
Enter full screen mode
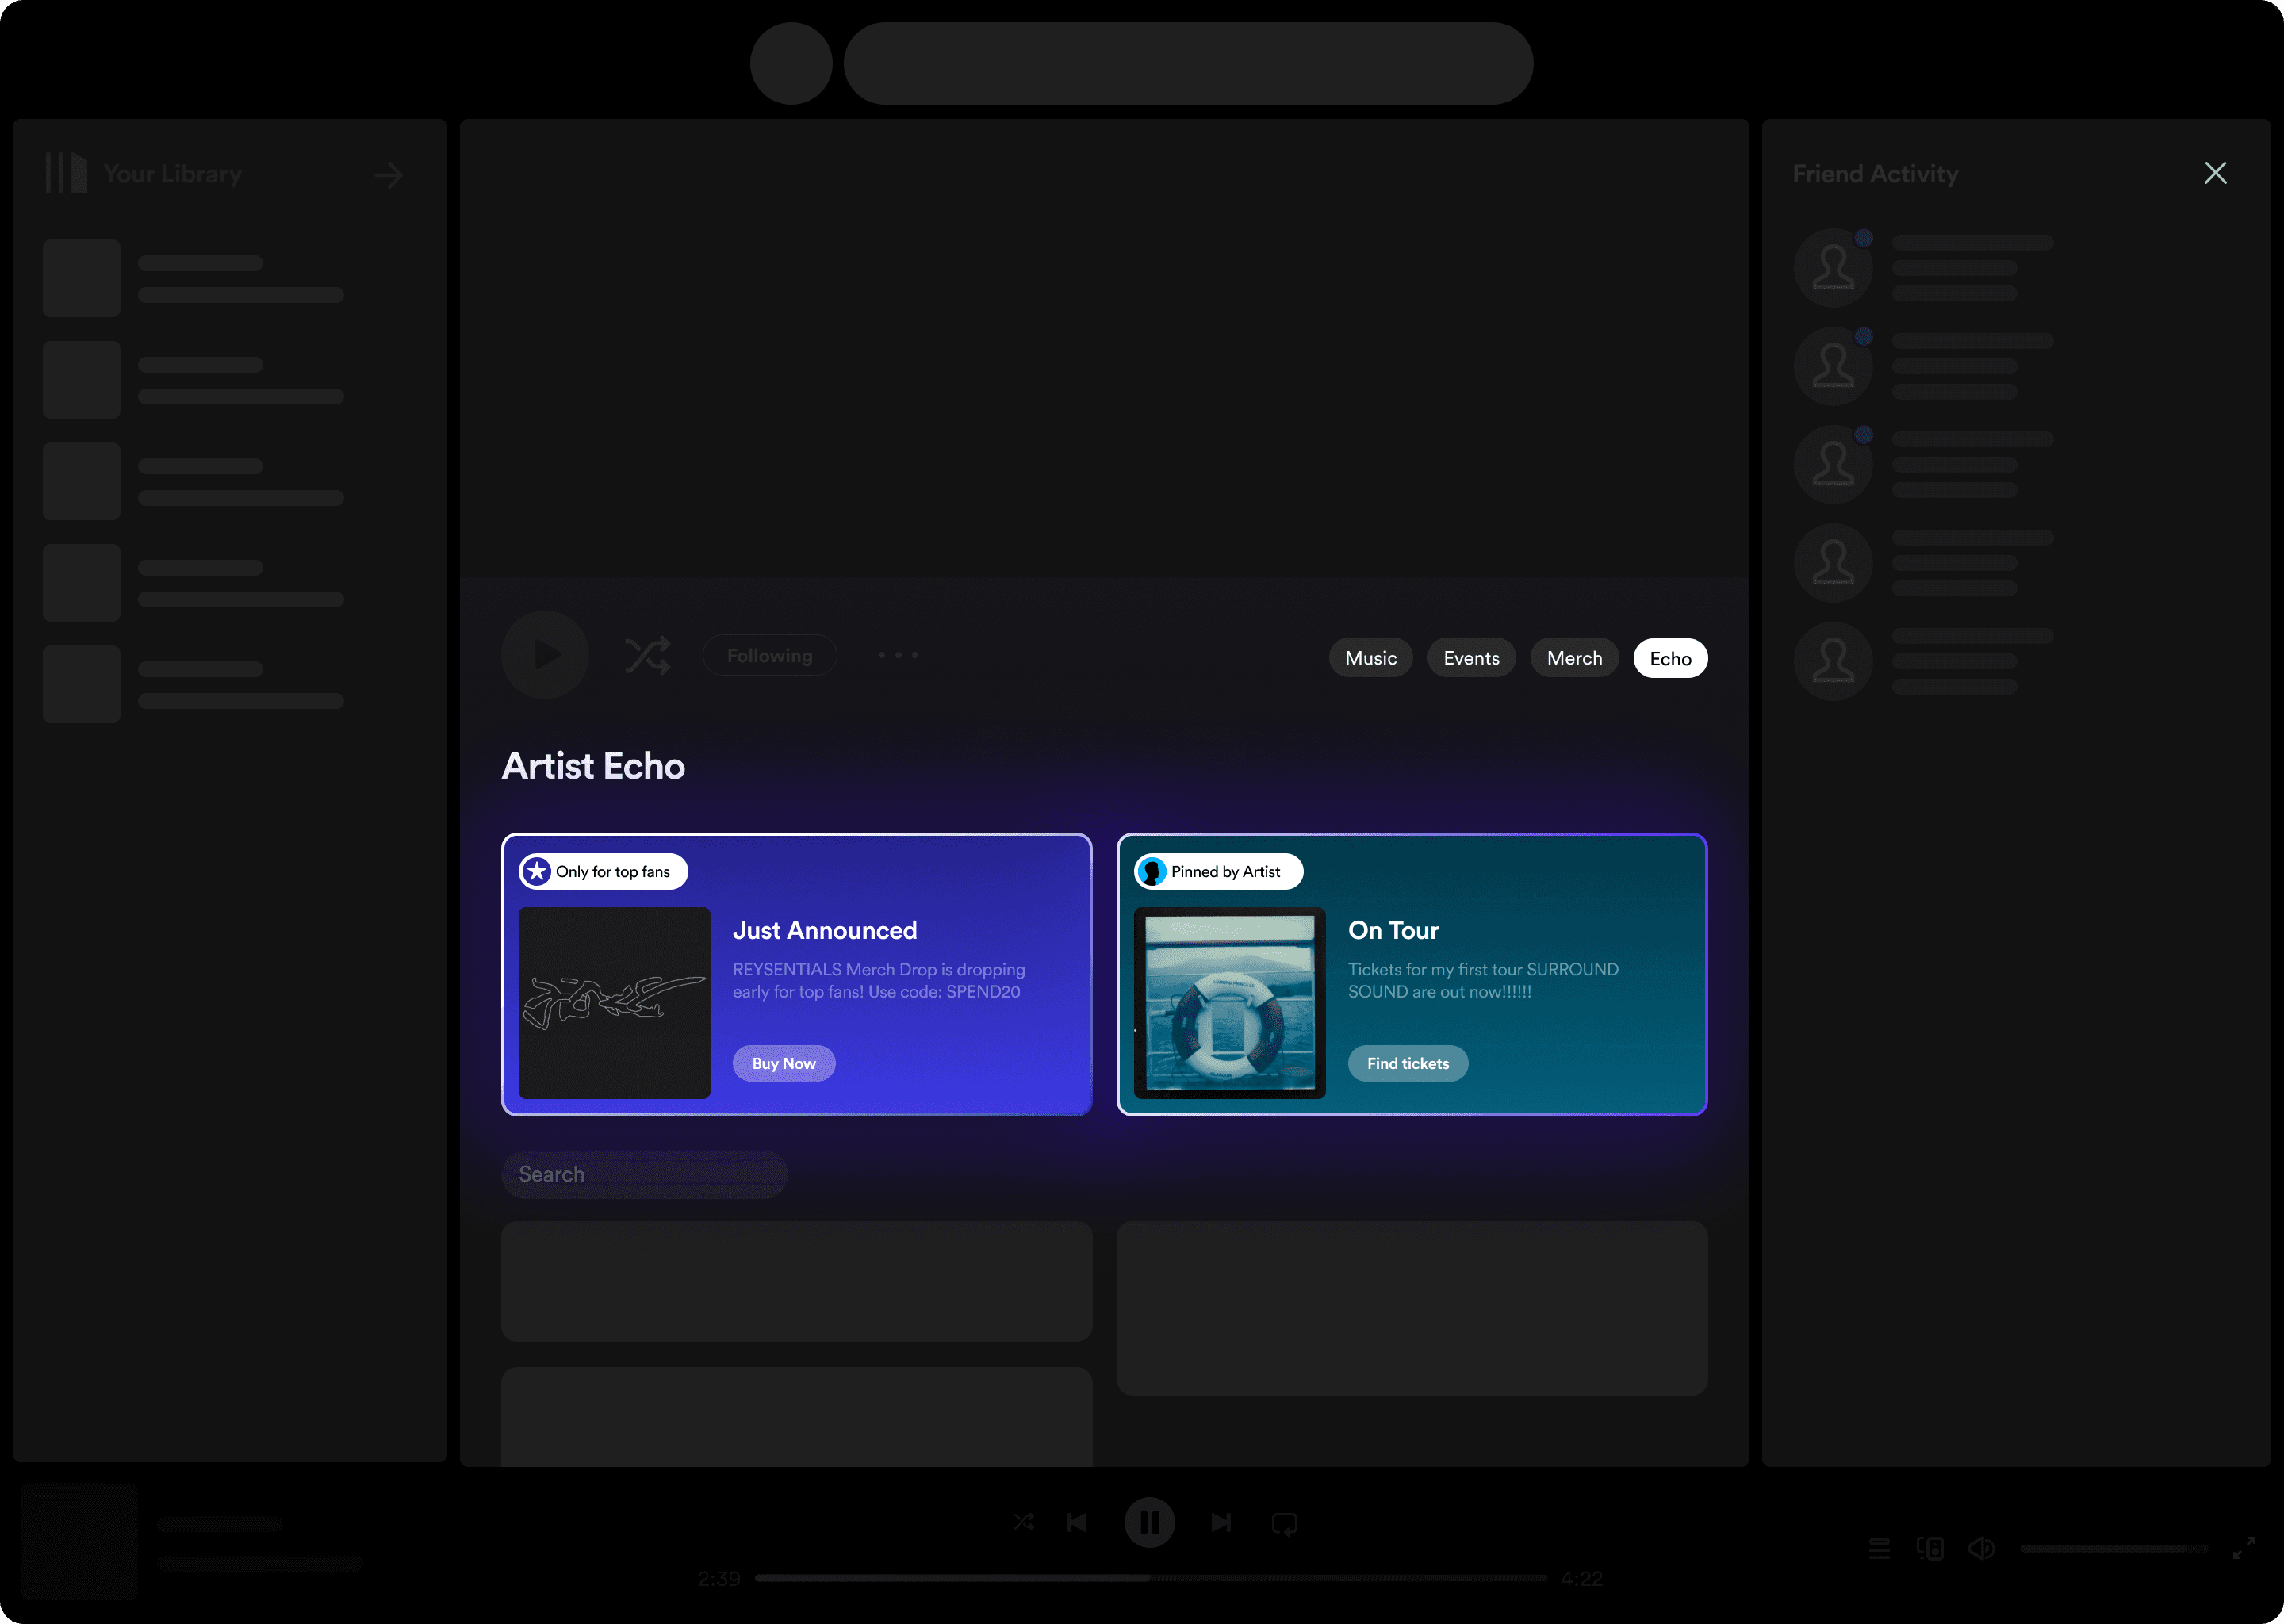[x=2244, y=1548]
